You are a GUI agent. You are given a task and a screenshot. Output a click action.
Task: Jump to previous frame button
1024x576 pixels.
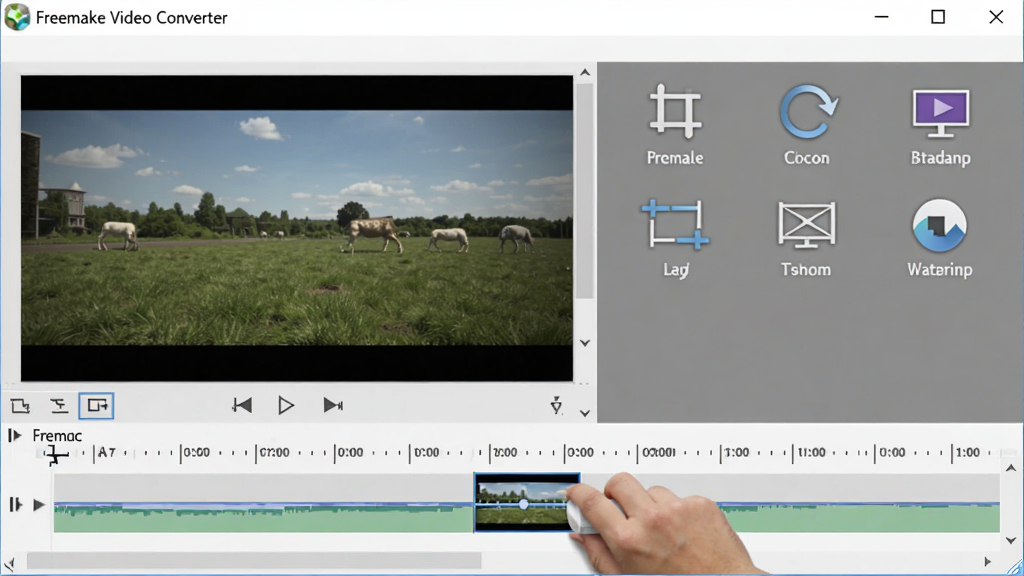pos(242,406)
